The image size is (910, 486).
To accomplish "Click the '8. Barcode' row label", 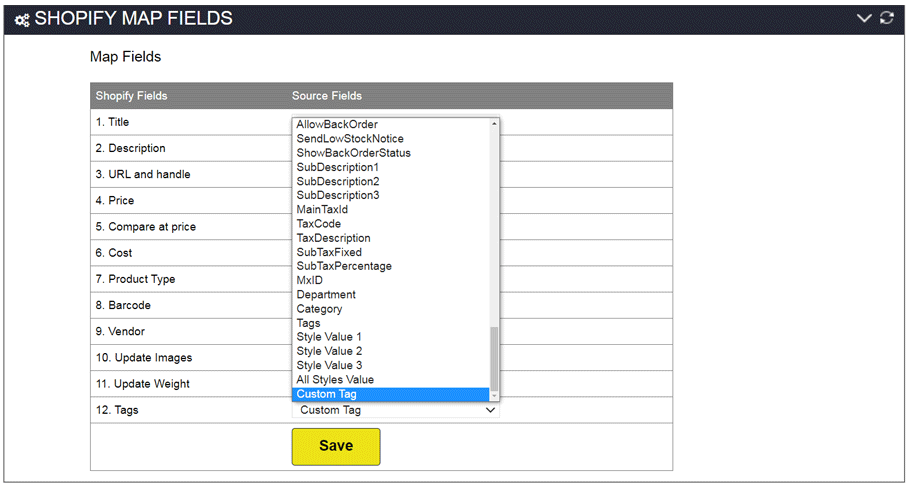I will [x=123, y=305].
